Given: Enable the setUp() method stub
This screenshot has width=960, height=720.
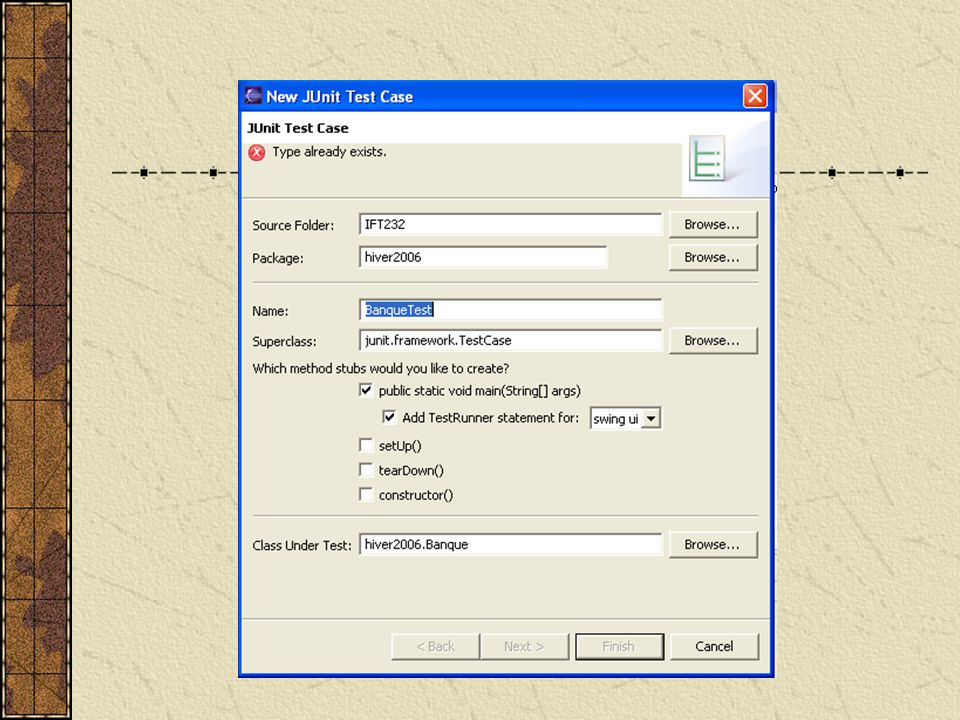Looking at the screenshot, I should (x=366, y=445).
